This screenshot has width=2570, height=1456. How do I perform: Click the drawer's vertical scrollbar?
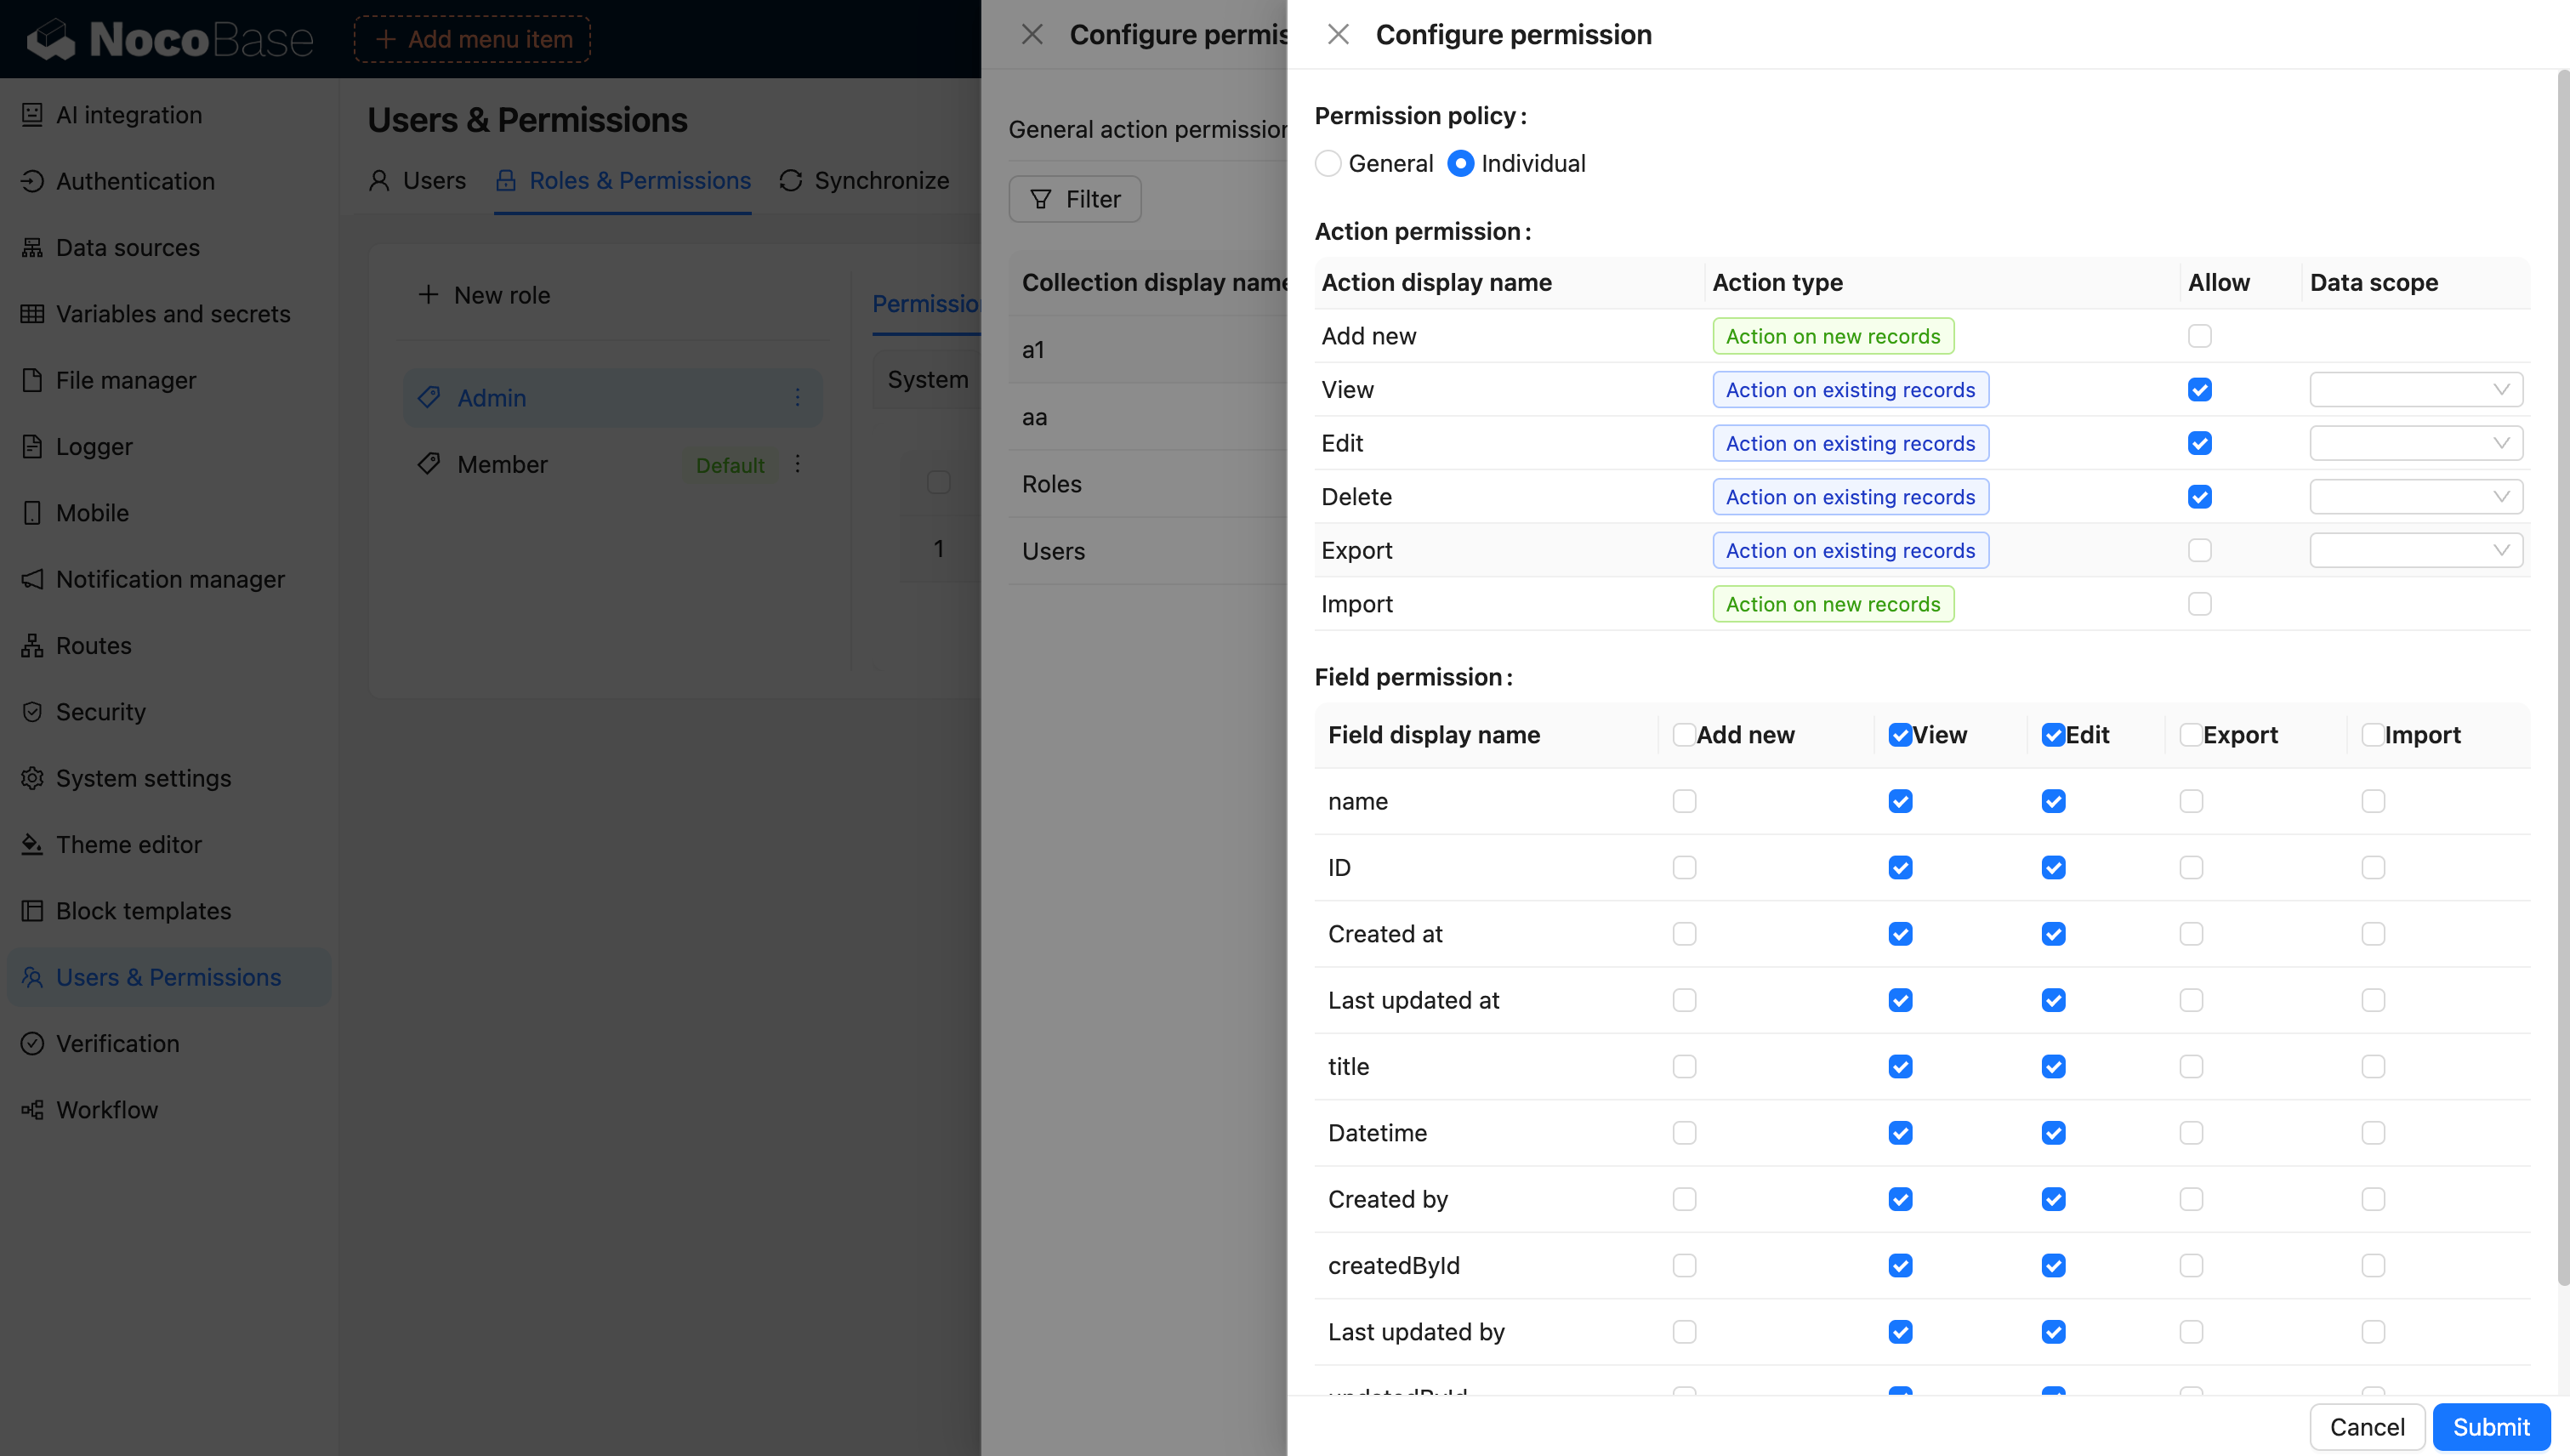click(x=2562, y=680)
